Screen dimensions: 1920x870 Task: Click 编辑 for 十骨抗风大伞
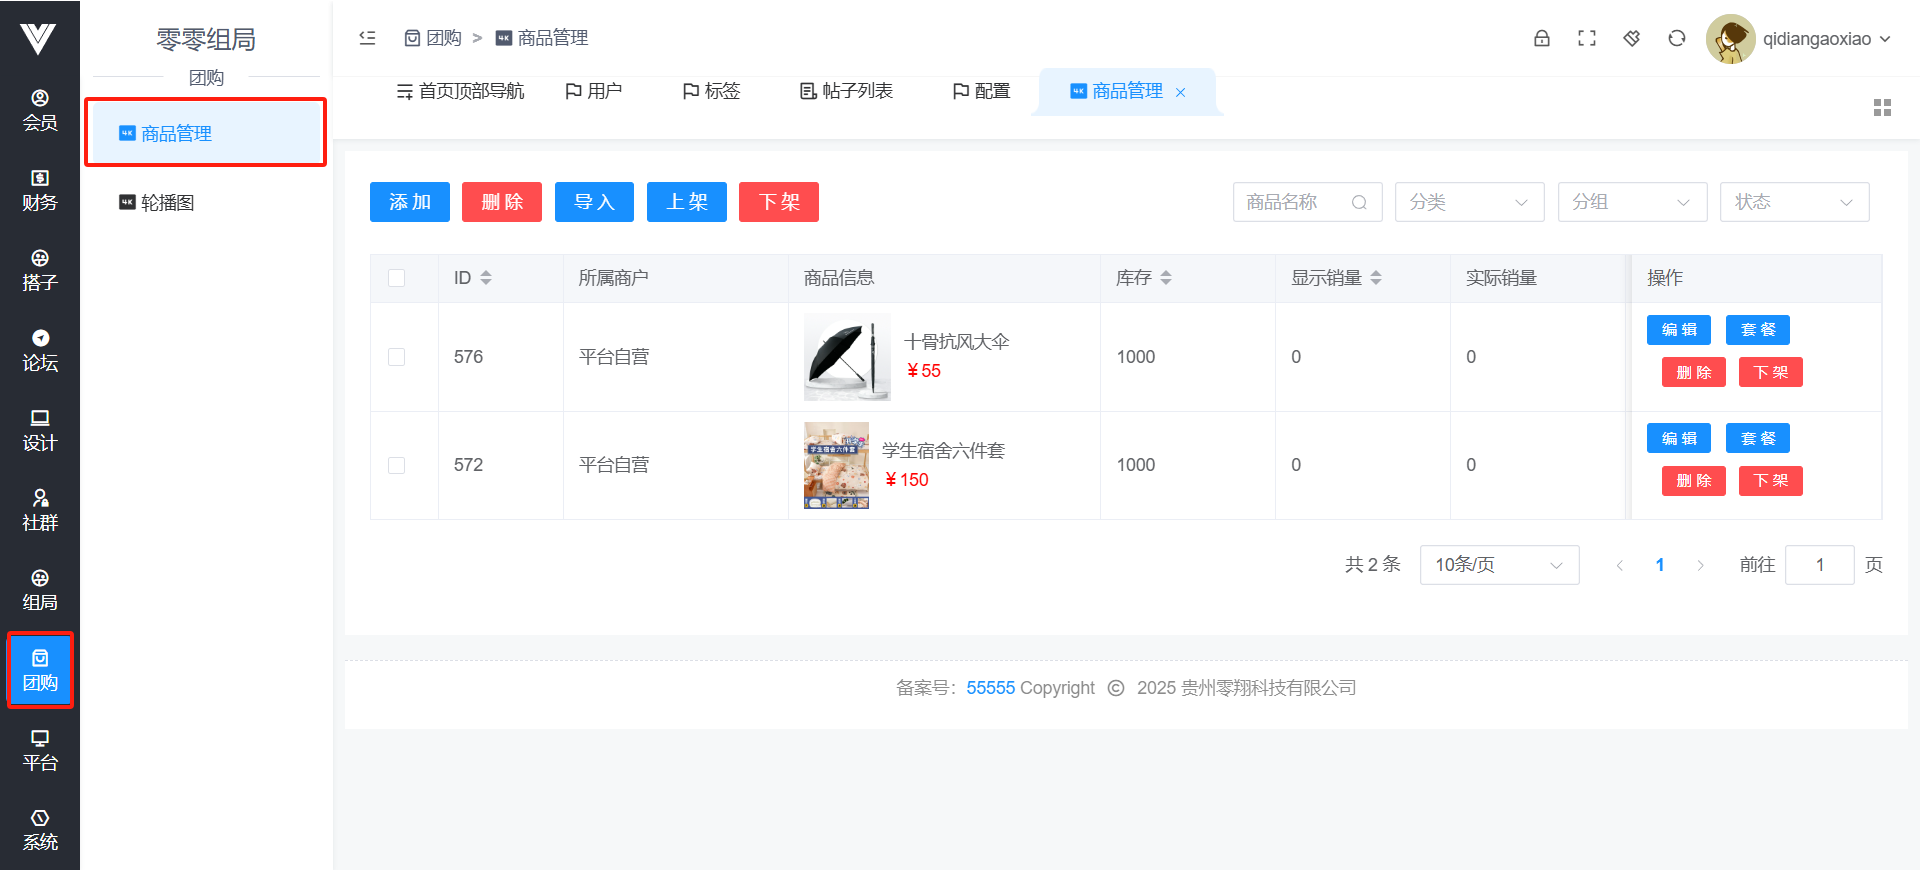1678,330
